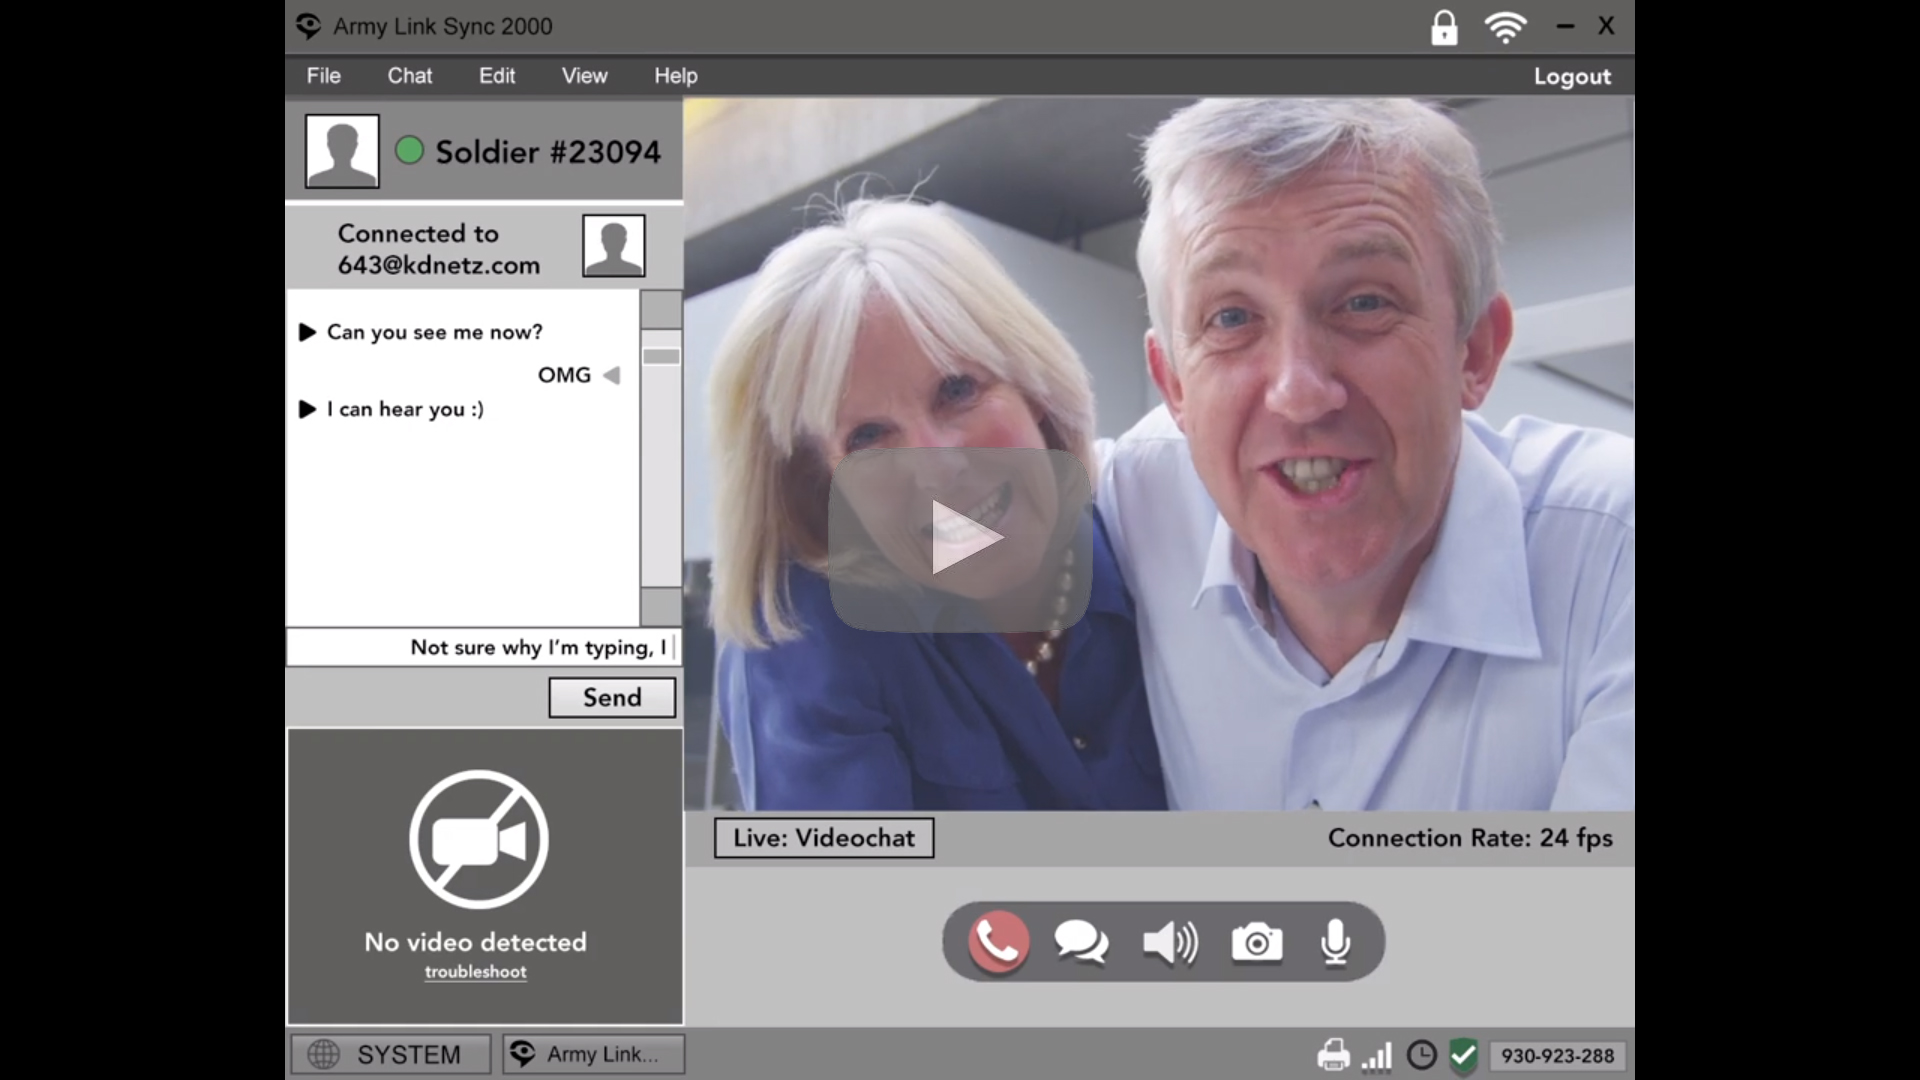Expand the 'Can you see me now?' message arrow

(x=308, y=332)
